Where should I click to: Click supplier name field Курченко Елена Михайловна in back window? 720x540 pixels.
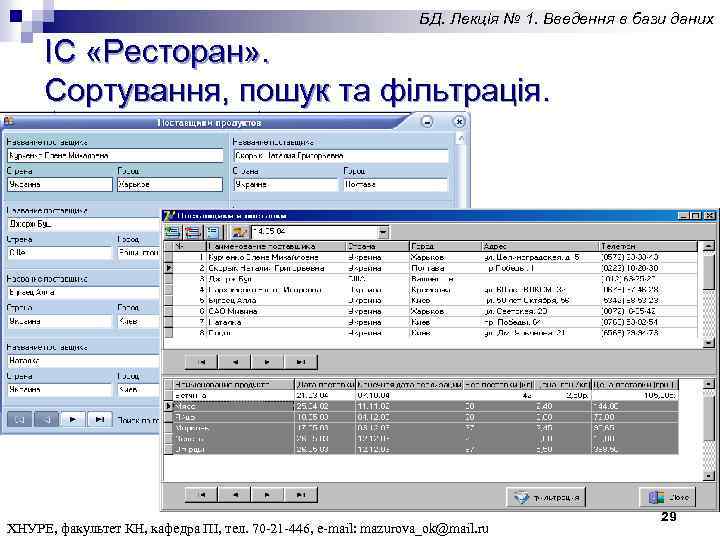115,156
